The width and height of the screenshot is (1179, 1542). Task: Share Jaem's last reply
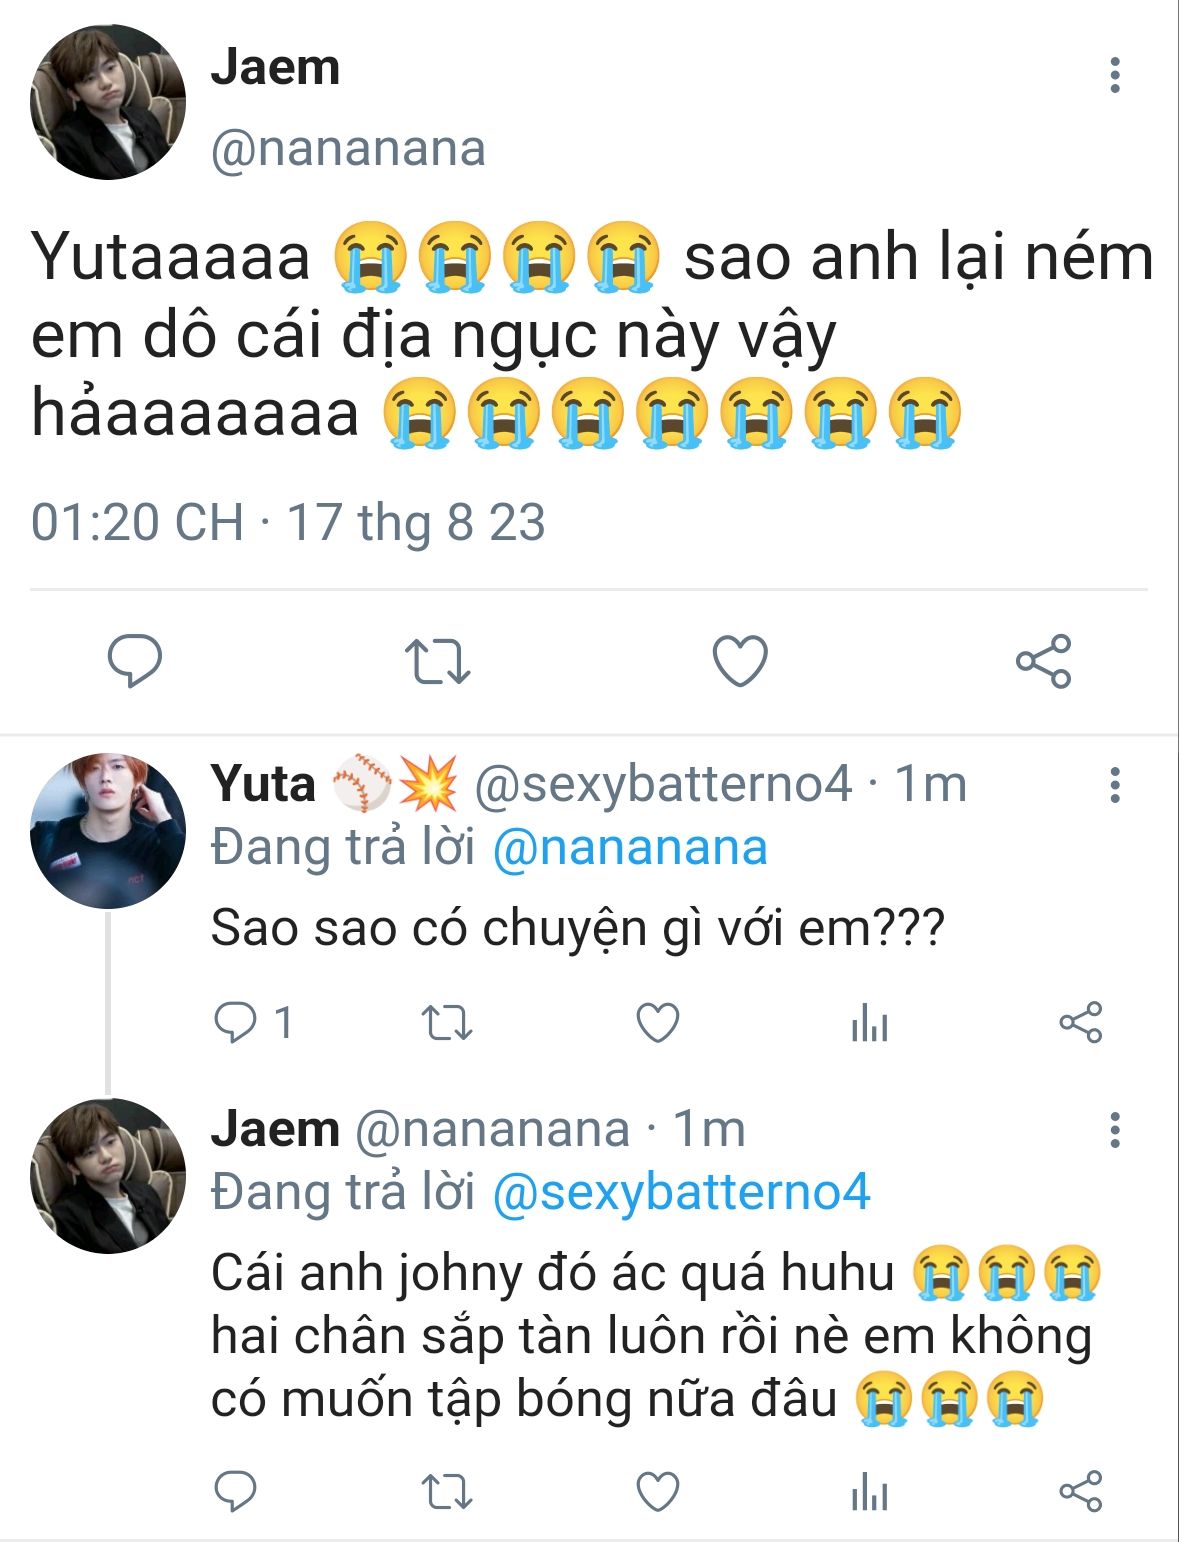coord(1080,1491)
